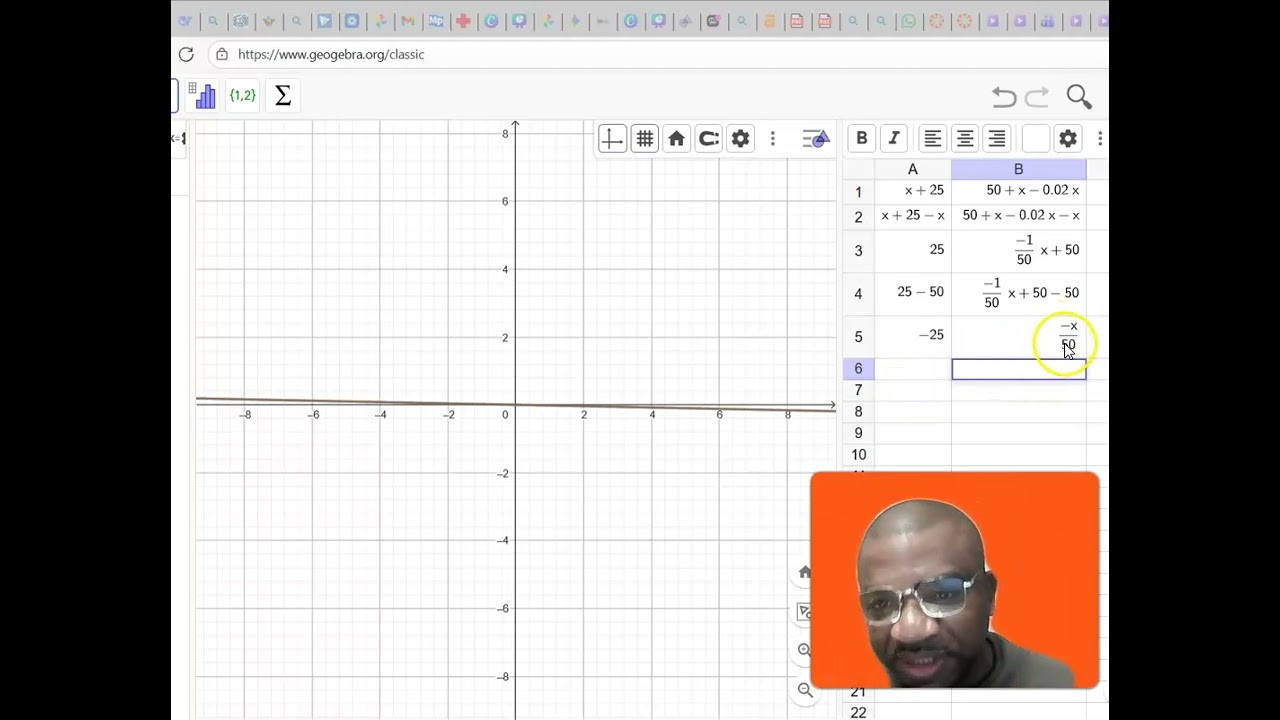Open the search magnifier in GeoGebra toolbar
This screenshot has height=720, width=1280.
tap(1079, 96)
